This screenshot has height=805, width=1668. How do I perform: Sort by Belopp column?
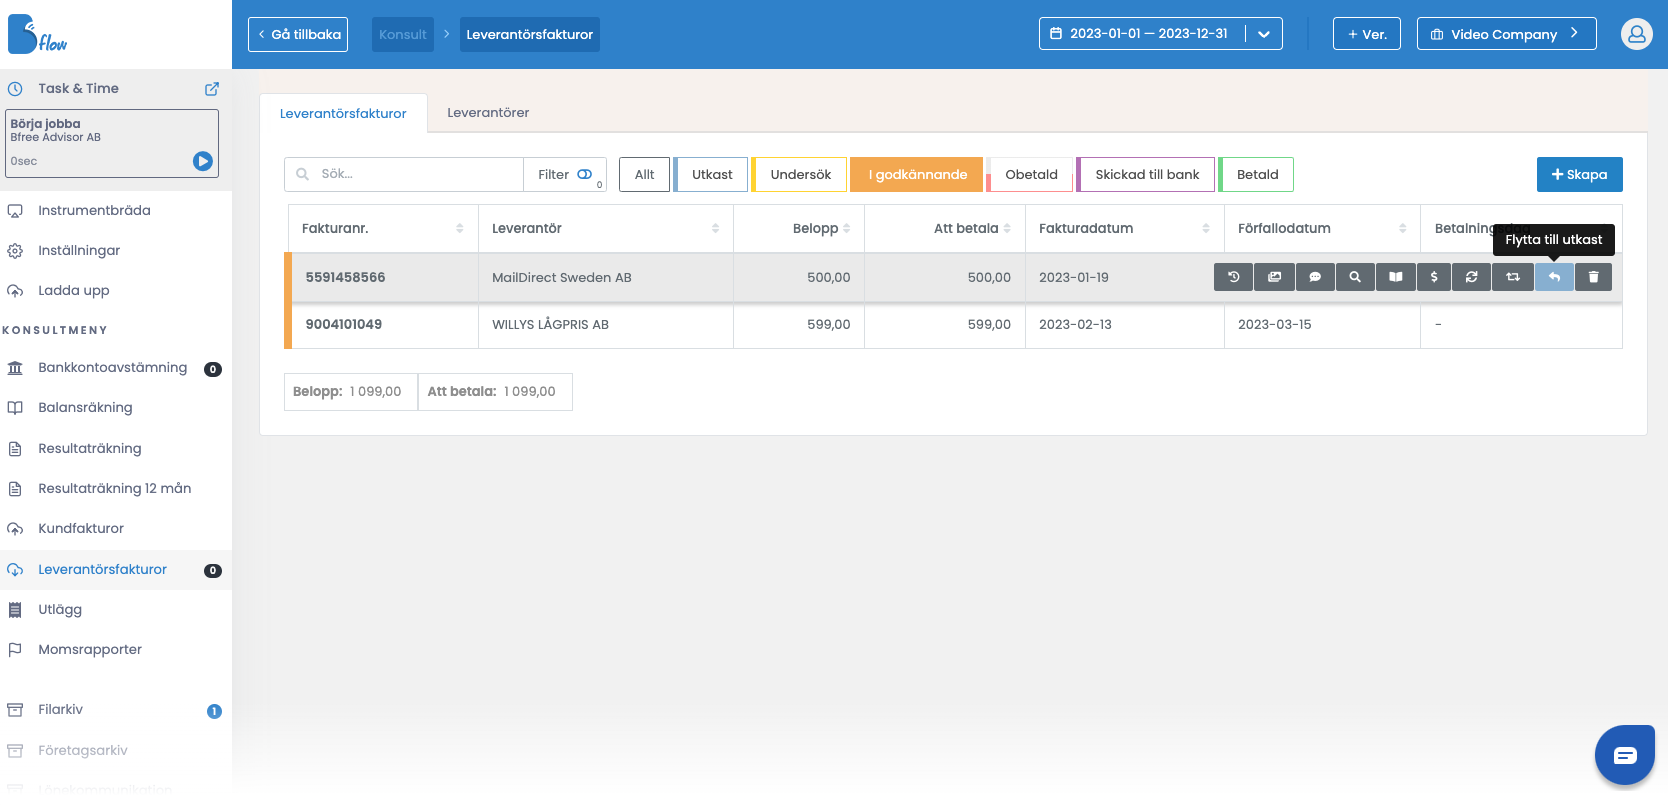[x=846, y=229]
